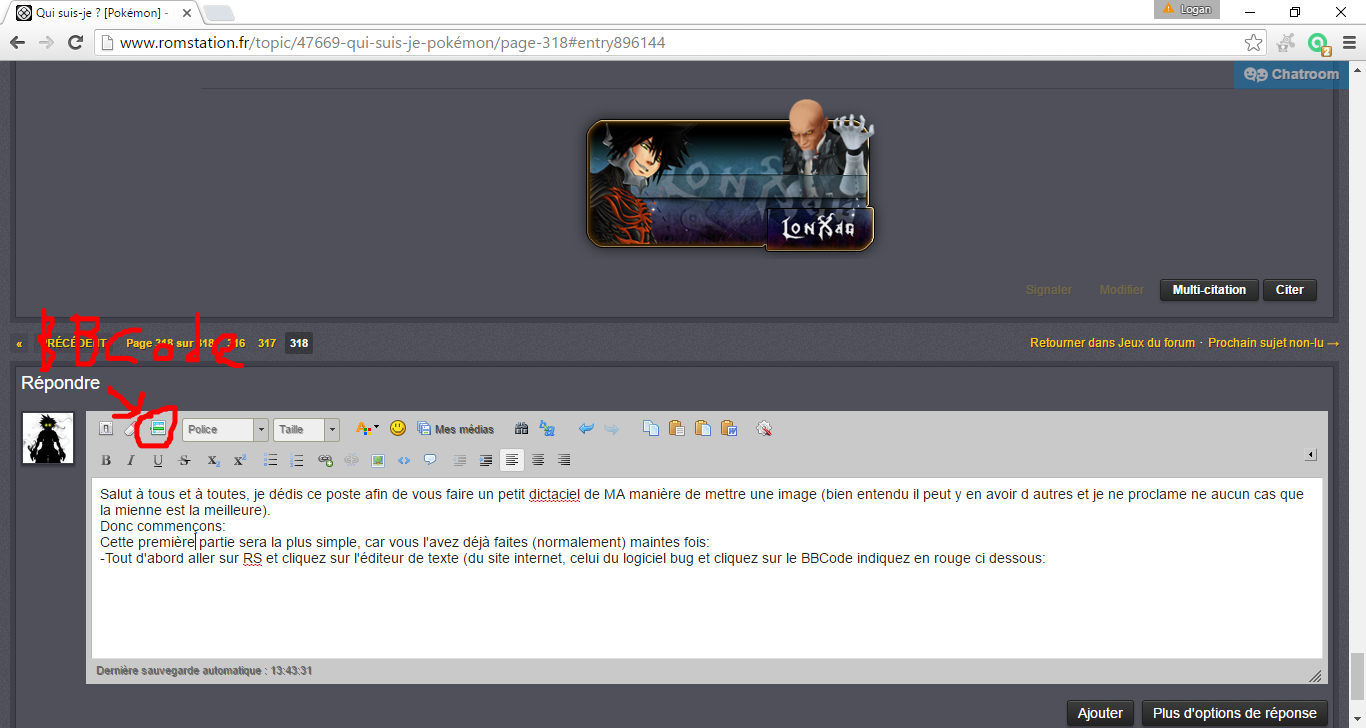The image size is (1366, 728).
Task: Click the Increase indent icon
Action: (x=486, y=460)
